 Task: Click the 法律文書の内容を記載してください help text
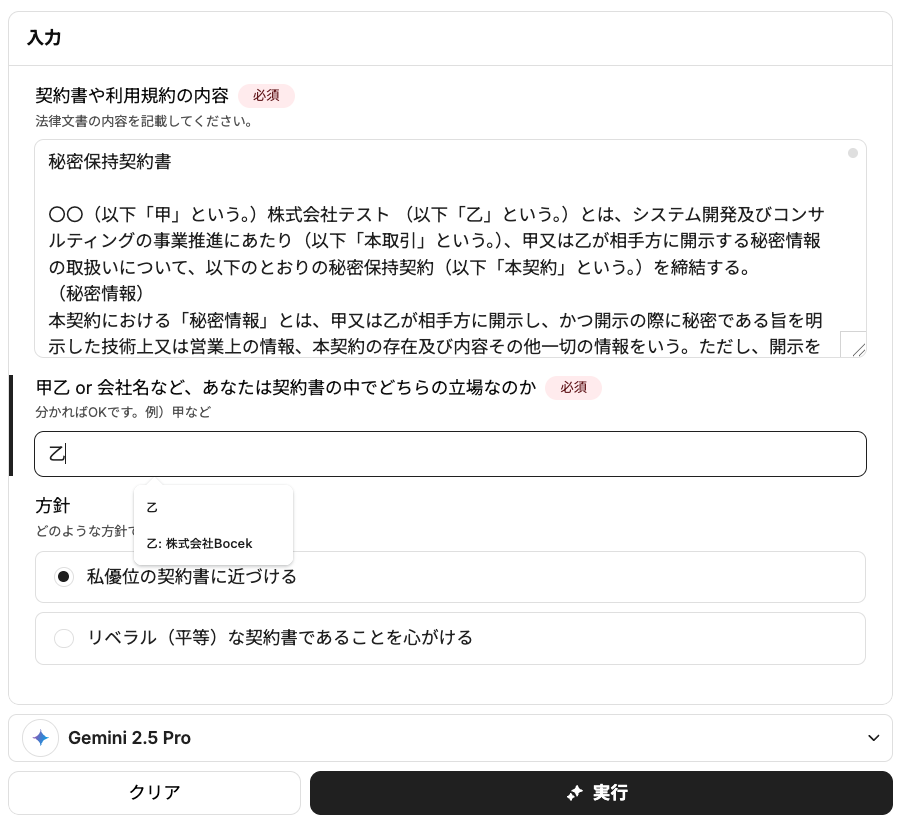click(x=143, y=122)
